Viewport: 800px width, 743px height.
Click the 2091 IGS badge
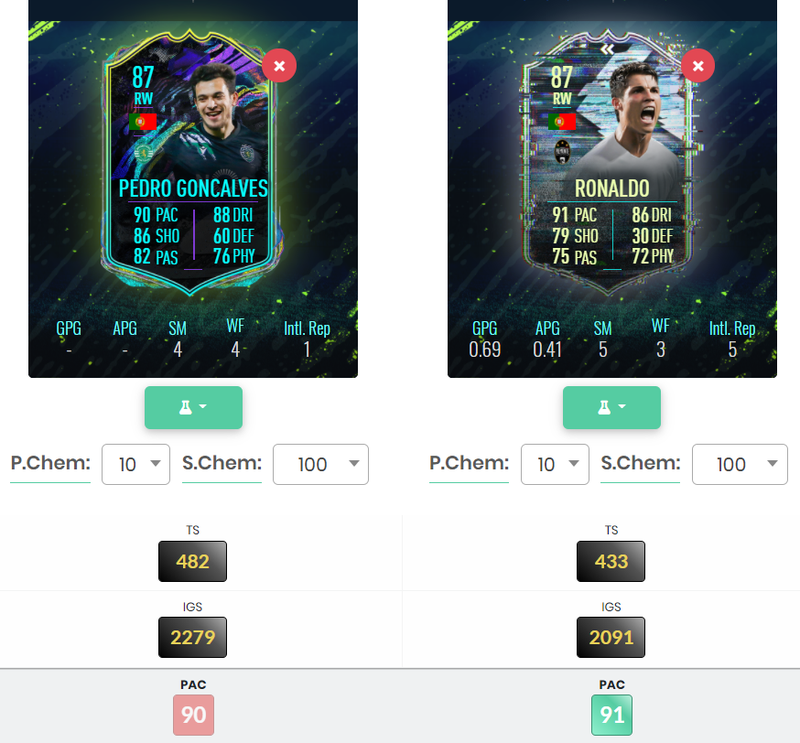611,637
